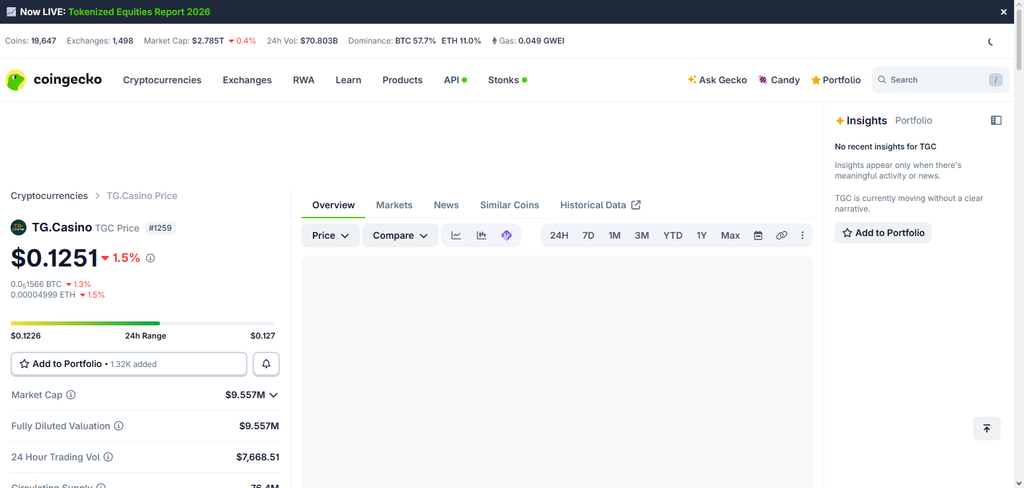Open Portfolio from the top navigation
The width and height of the screenshot is (1024, 488).
(x=836, y=80)
